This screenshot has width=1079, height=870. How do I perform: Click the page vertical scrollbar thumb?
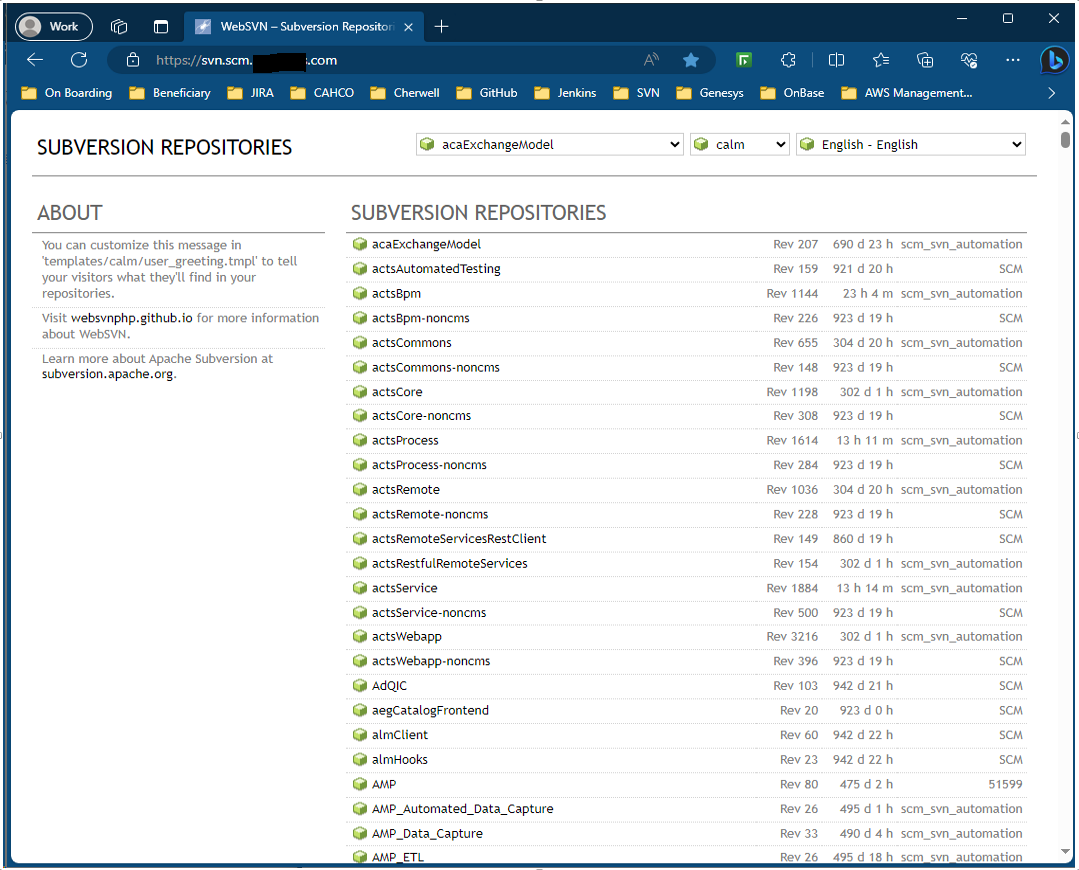tap(1065, 140)
